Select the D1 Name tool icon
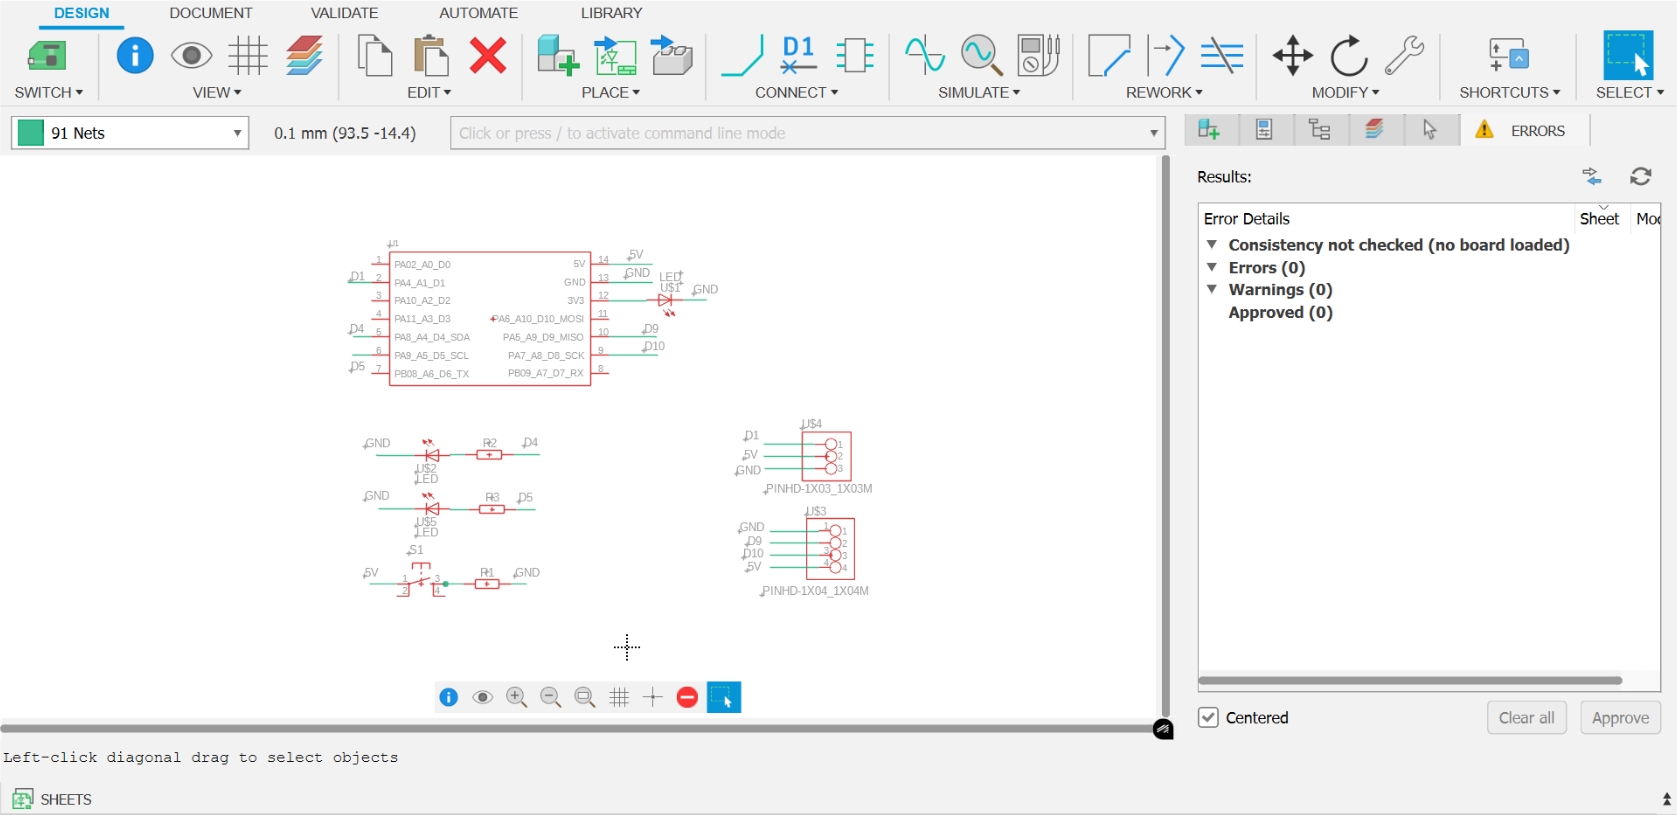The width and height of the screenshot is (1677, 815). (x=798, y=55)
